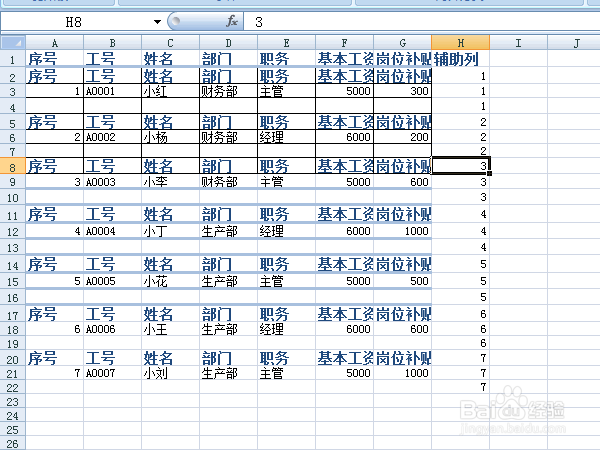Screen dimensions: 600x450
Task: Click cell C12 containing 小丁
Action: coord(170,231)
